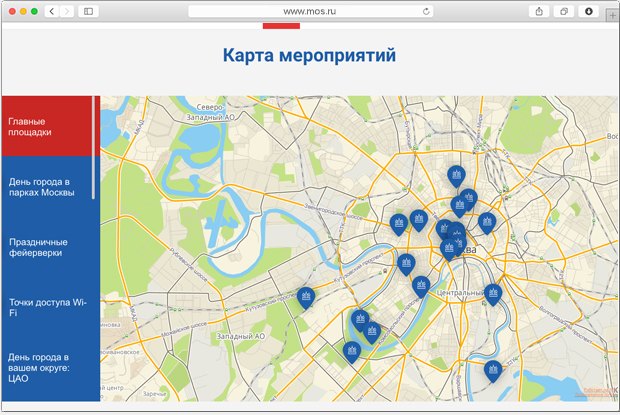Screen dimensions: 620x415
Task: Open День города в парках Москвы
Action: tap(47, 187)
